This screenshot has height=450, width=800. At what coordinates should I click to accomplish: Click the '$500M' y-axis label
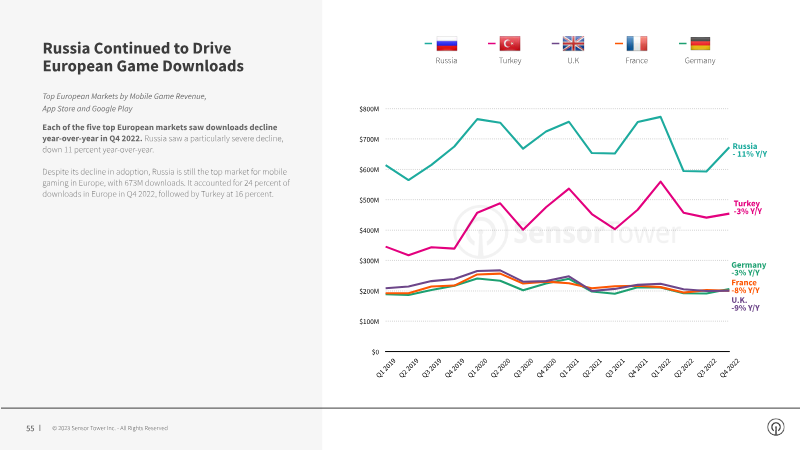point(369,200)
